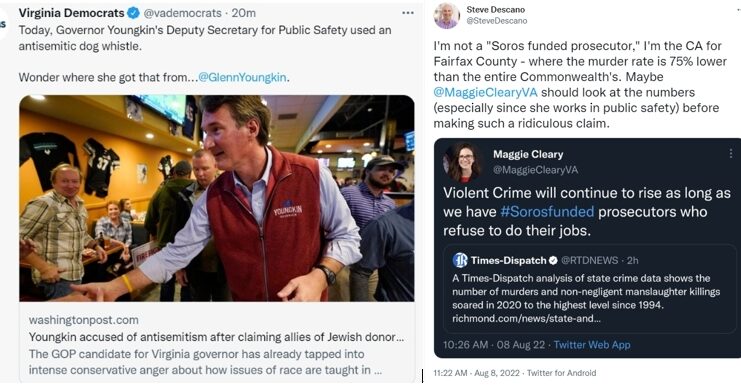Click the 20m timestamp on the tweet
This screenshot has height=392, width=741.
click(x=243, y=13)
